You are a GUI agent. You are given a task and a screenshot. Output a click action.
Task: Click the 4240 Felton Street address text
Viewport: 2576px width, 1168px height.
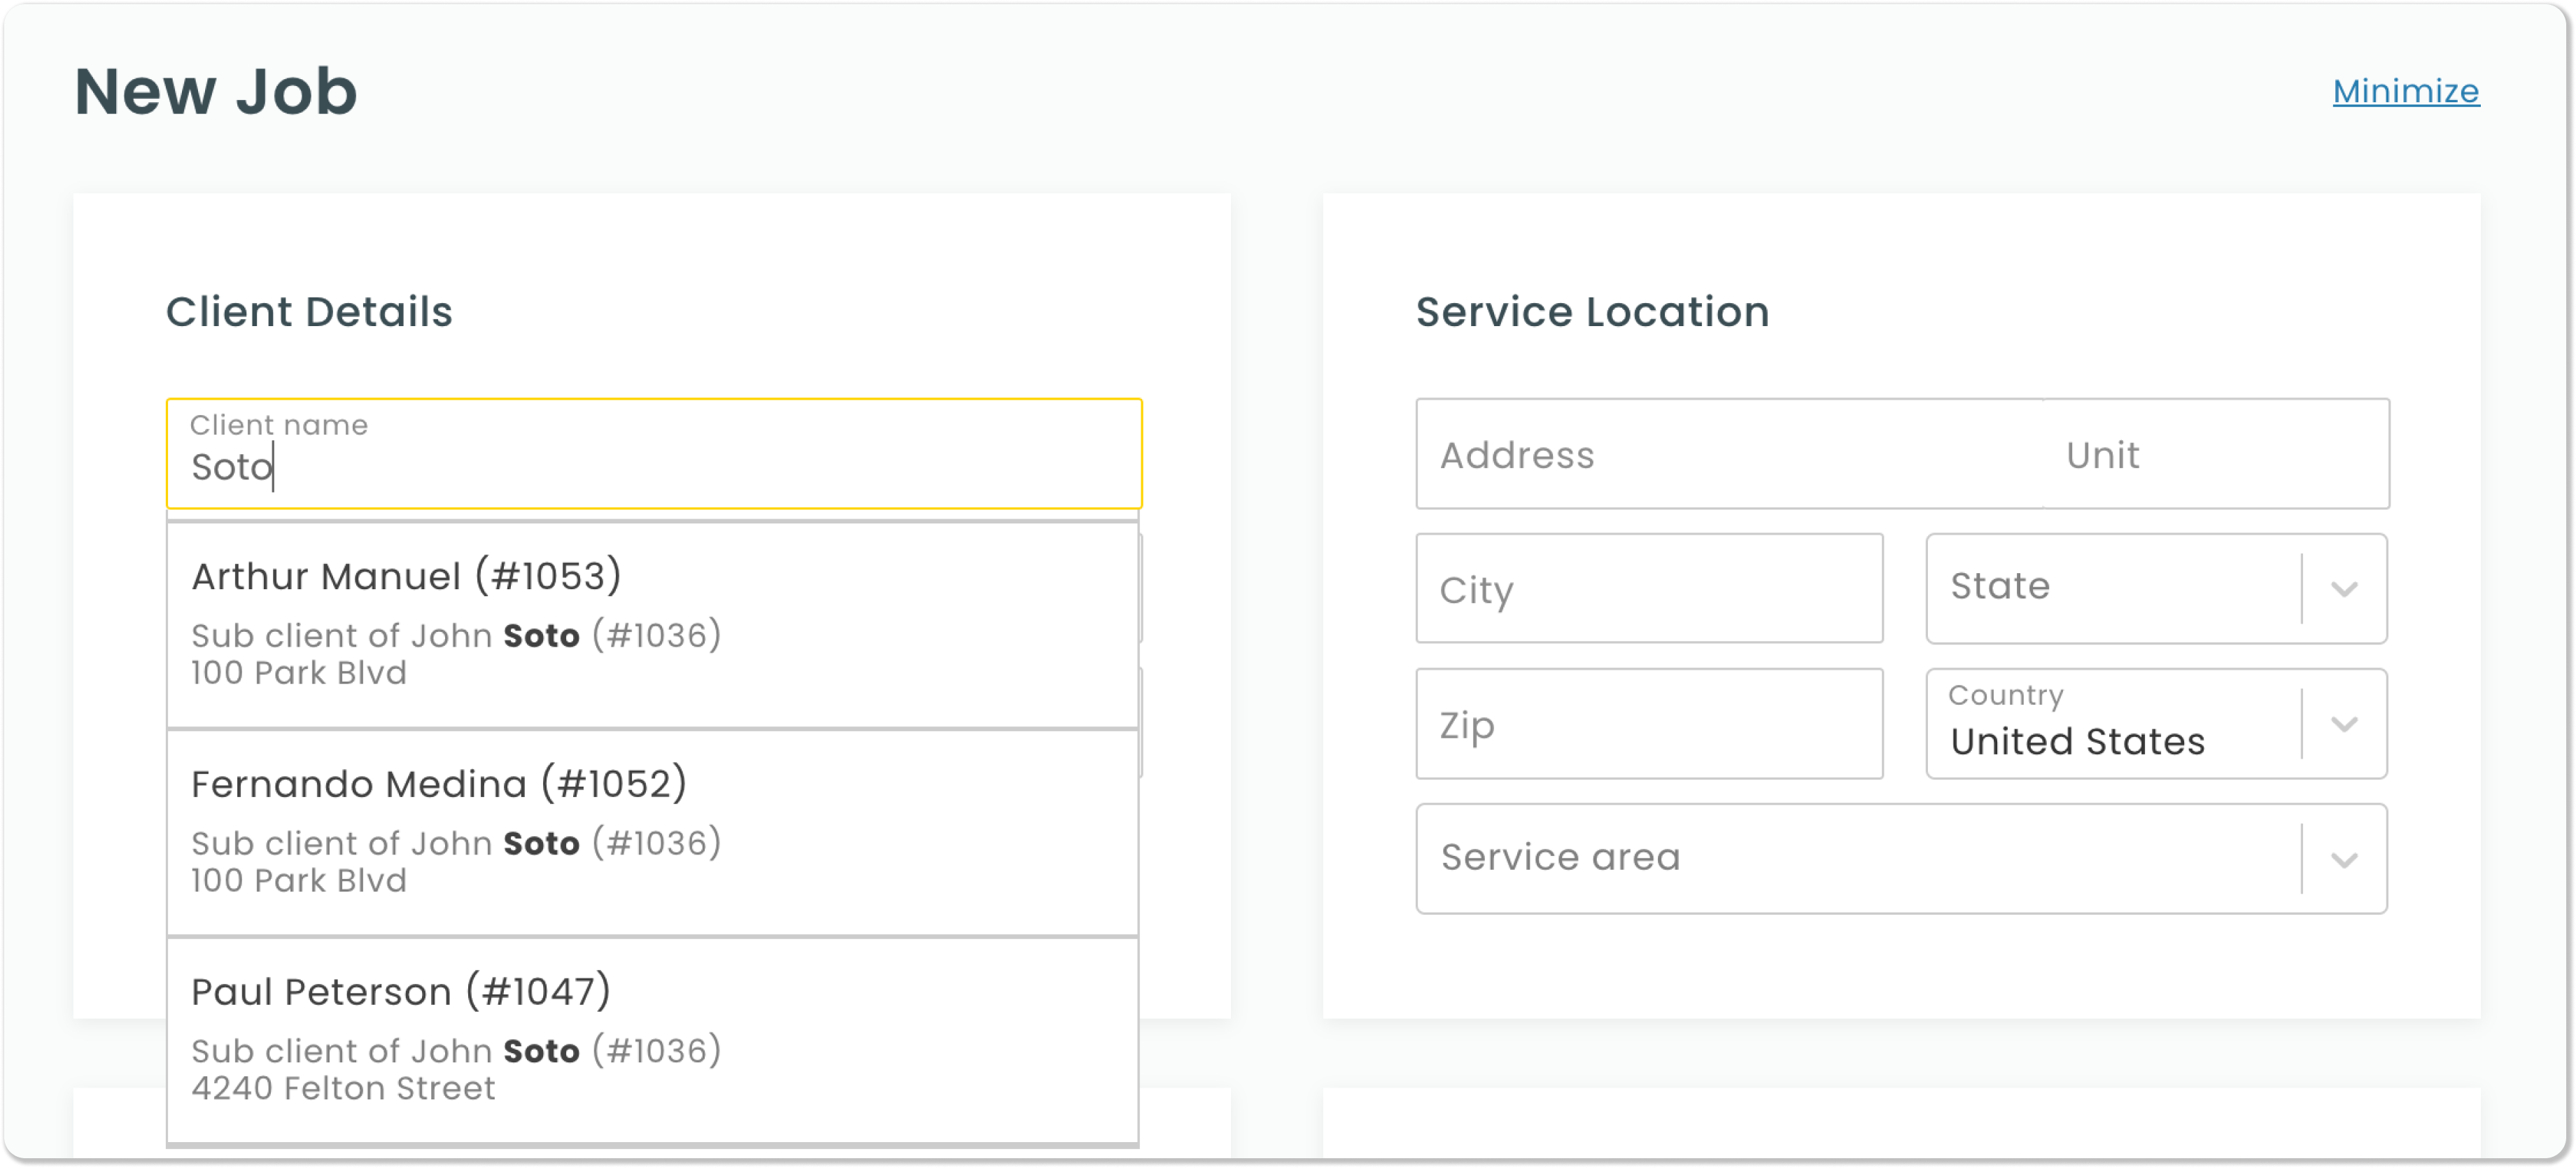pyautogui.click(x=343, y=1088)
